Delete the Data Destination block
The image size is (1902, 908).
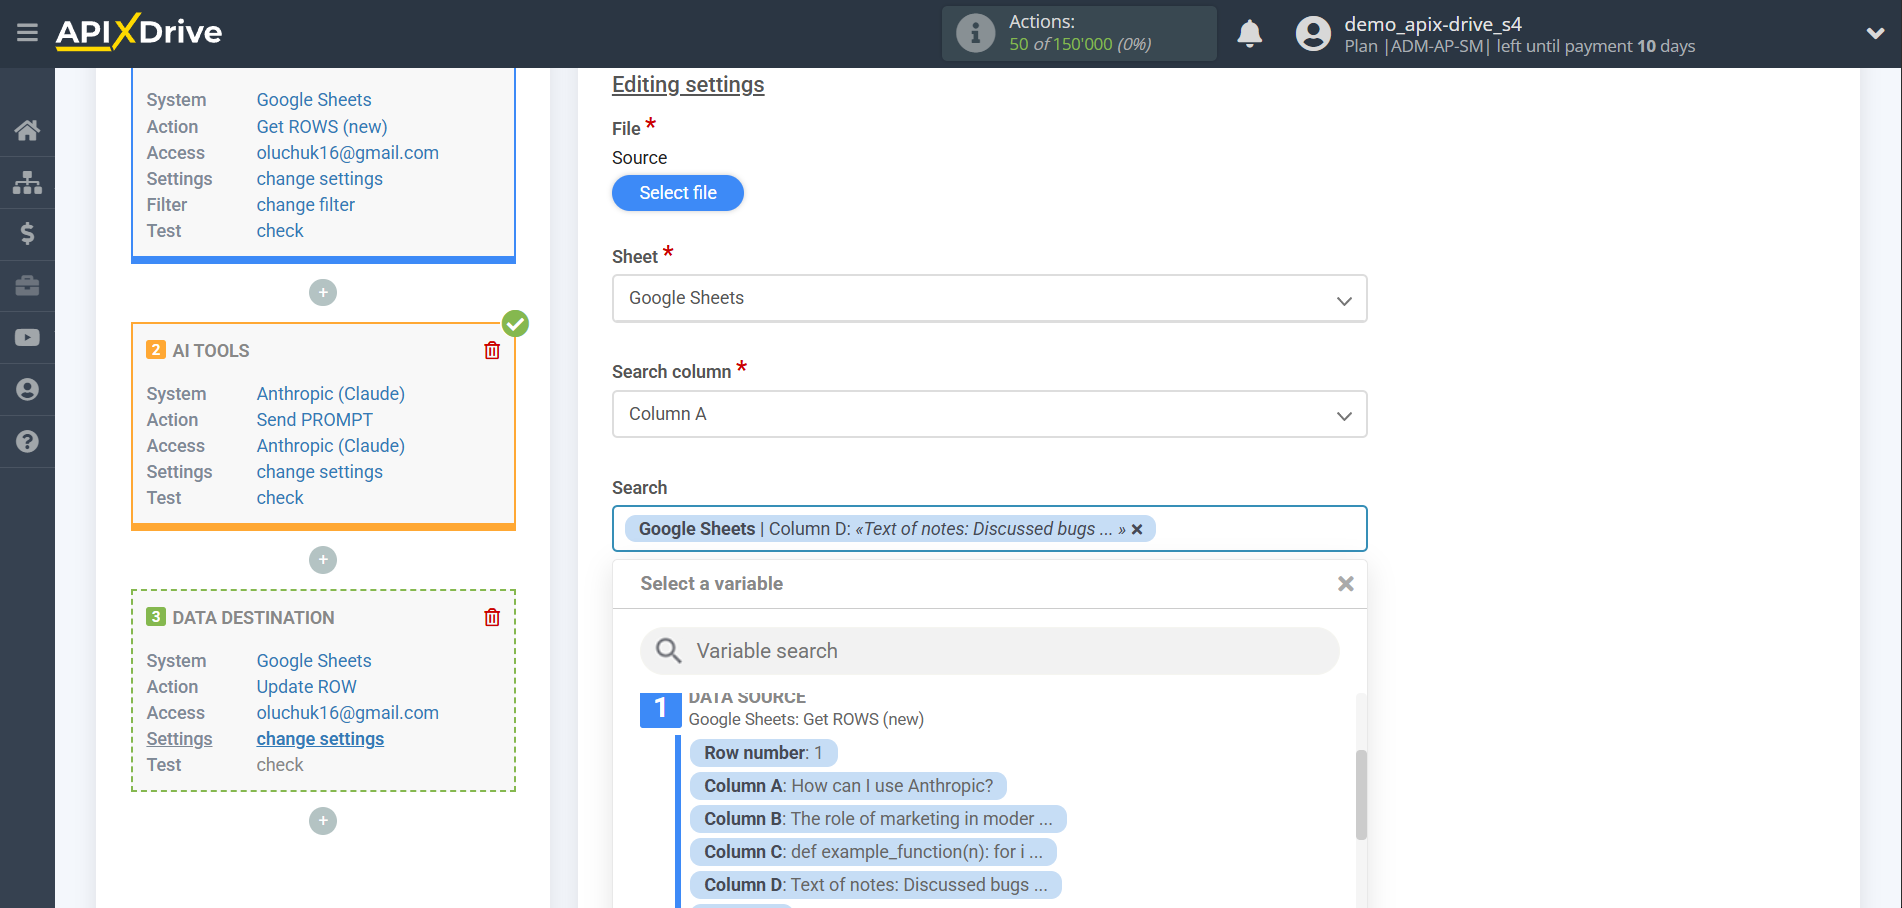492,617
